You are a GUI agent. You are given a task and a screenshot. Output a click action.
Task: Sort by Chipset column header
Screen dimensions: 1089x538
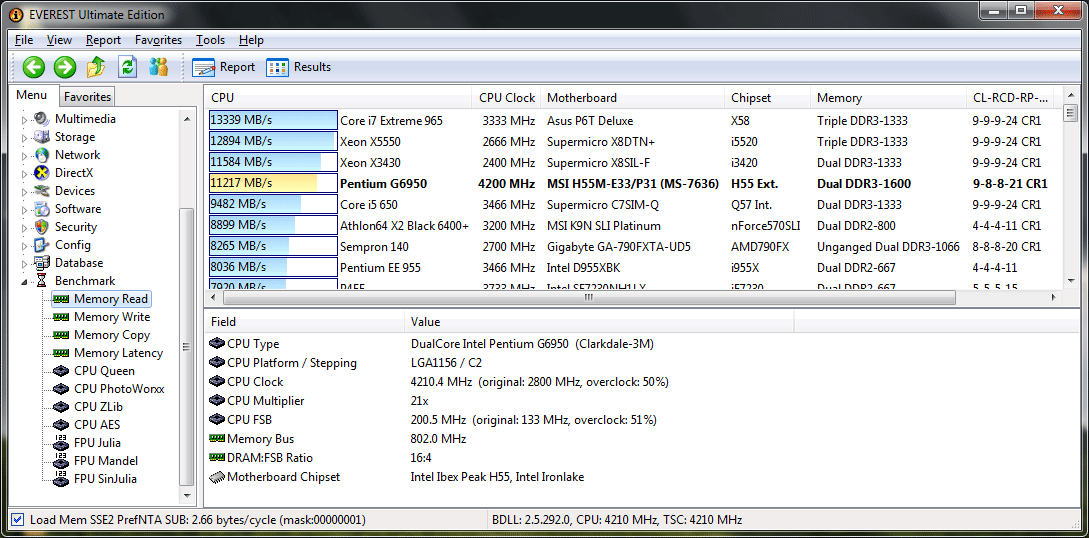click(767, 98)
